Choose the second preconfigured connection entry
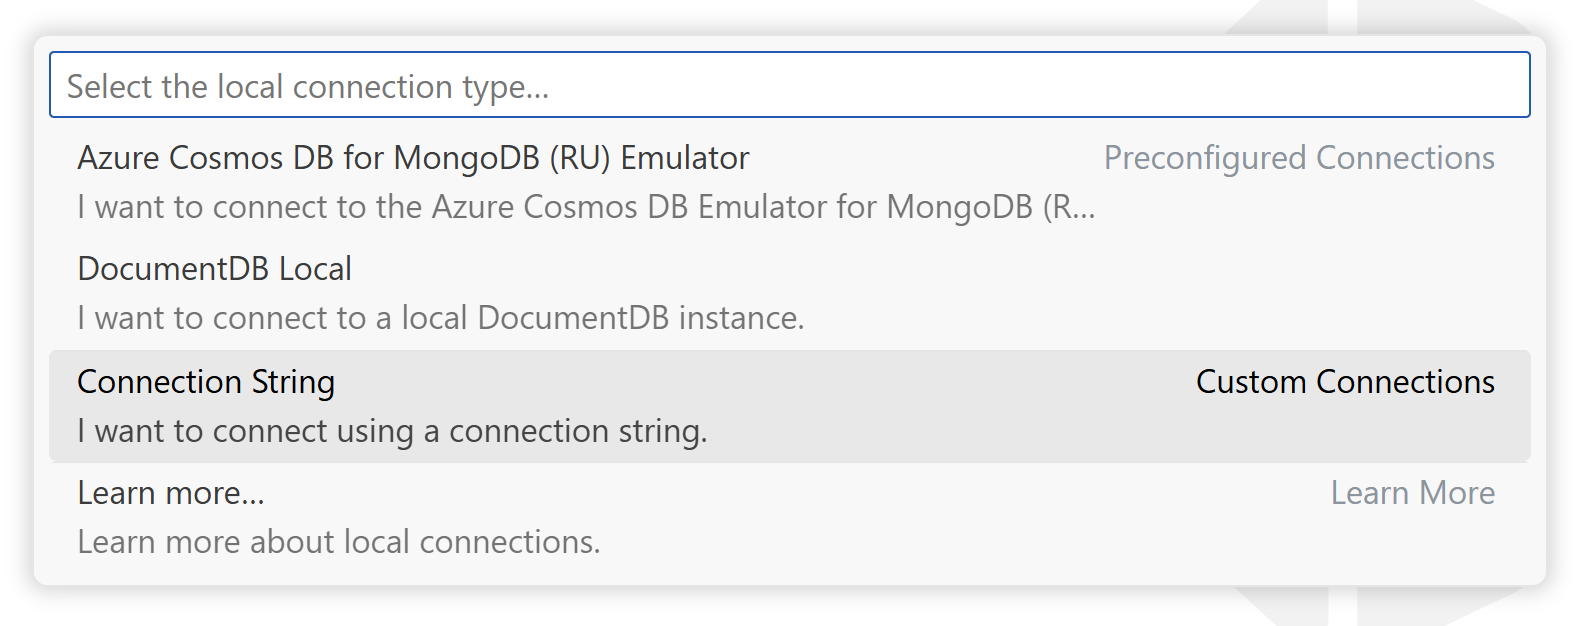Viewport: 1588px width, 626px height. pyautogui.click(x=214, y=268)
